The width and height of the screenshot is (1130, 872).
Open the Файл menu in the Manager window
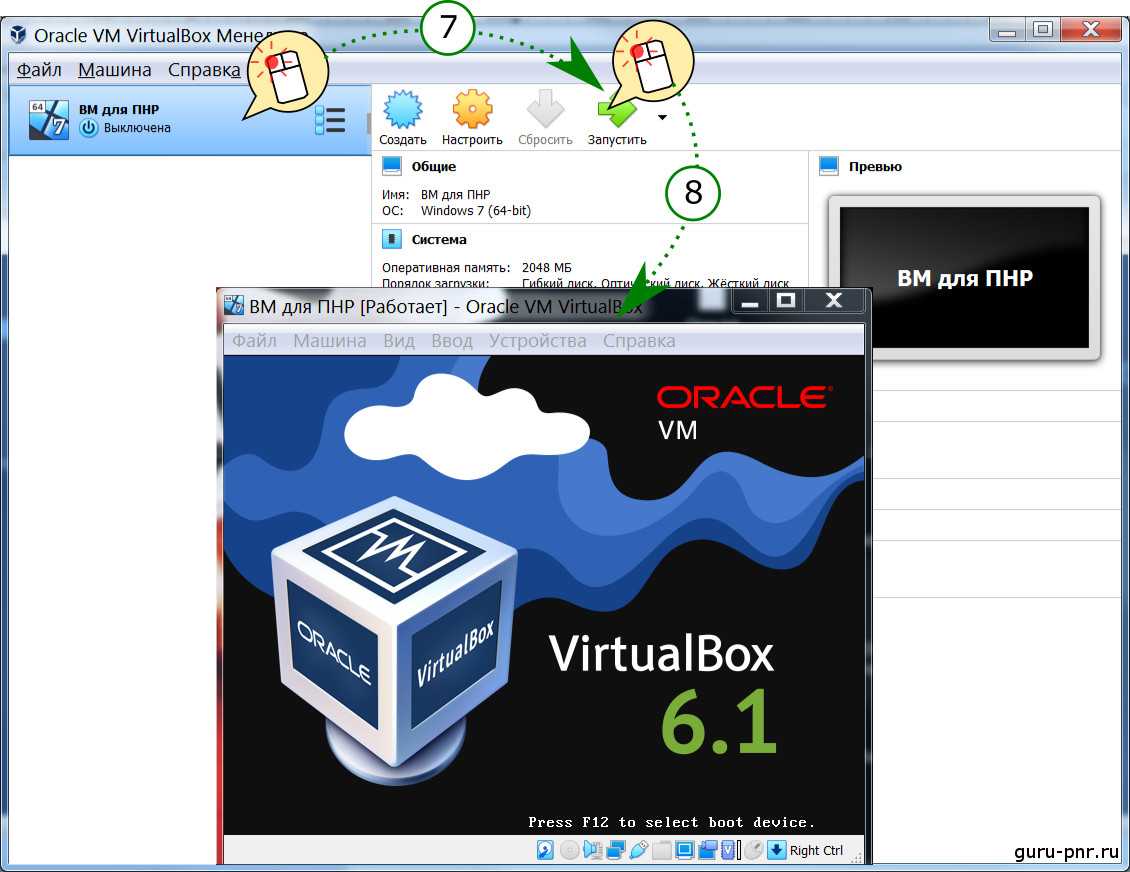coord(39,70)
